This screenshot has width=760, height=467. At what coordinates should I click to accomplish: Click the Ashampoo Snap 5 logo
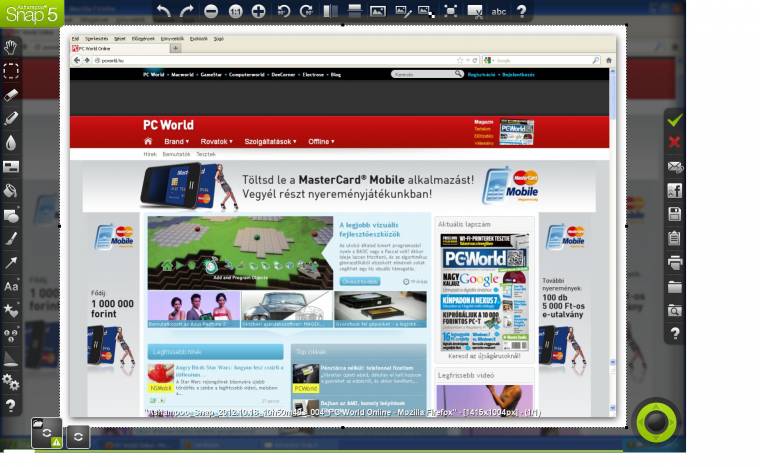pos(32,13)
